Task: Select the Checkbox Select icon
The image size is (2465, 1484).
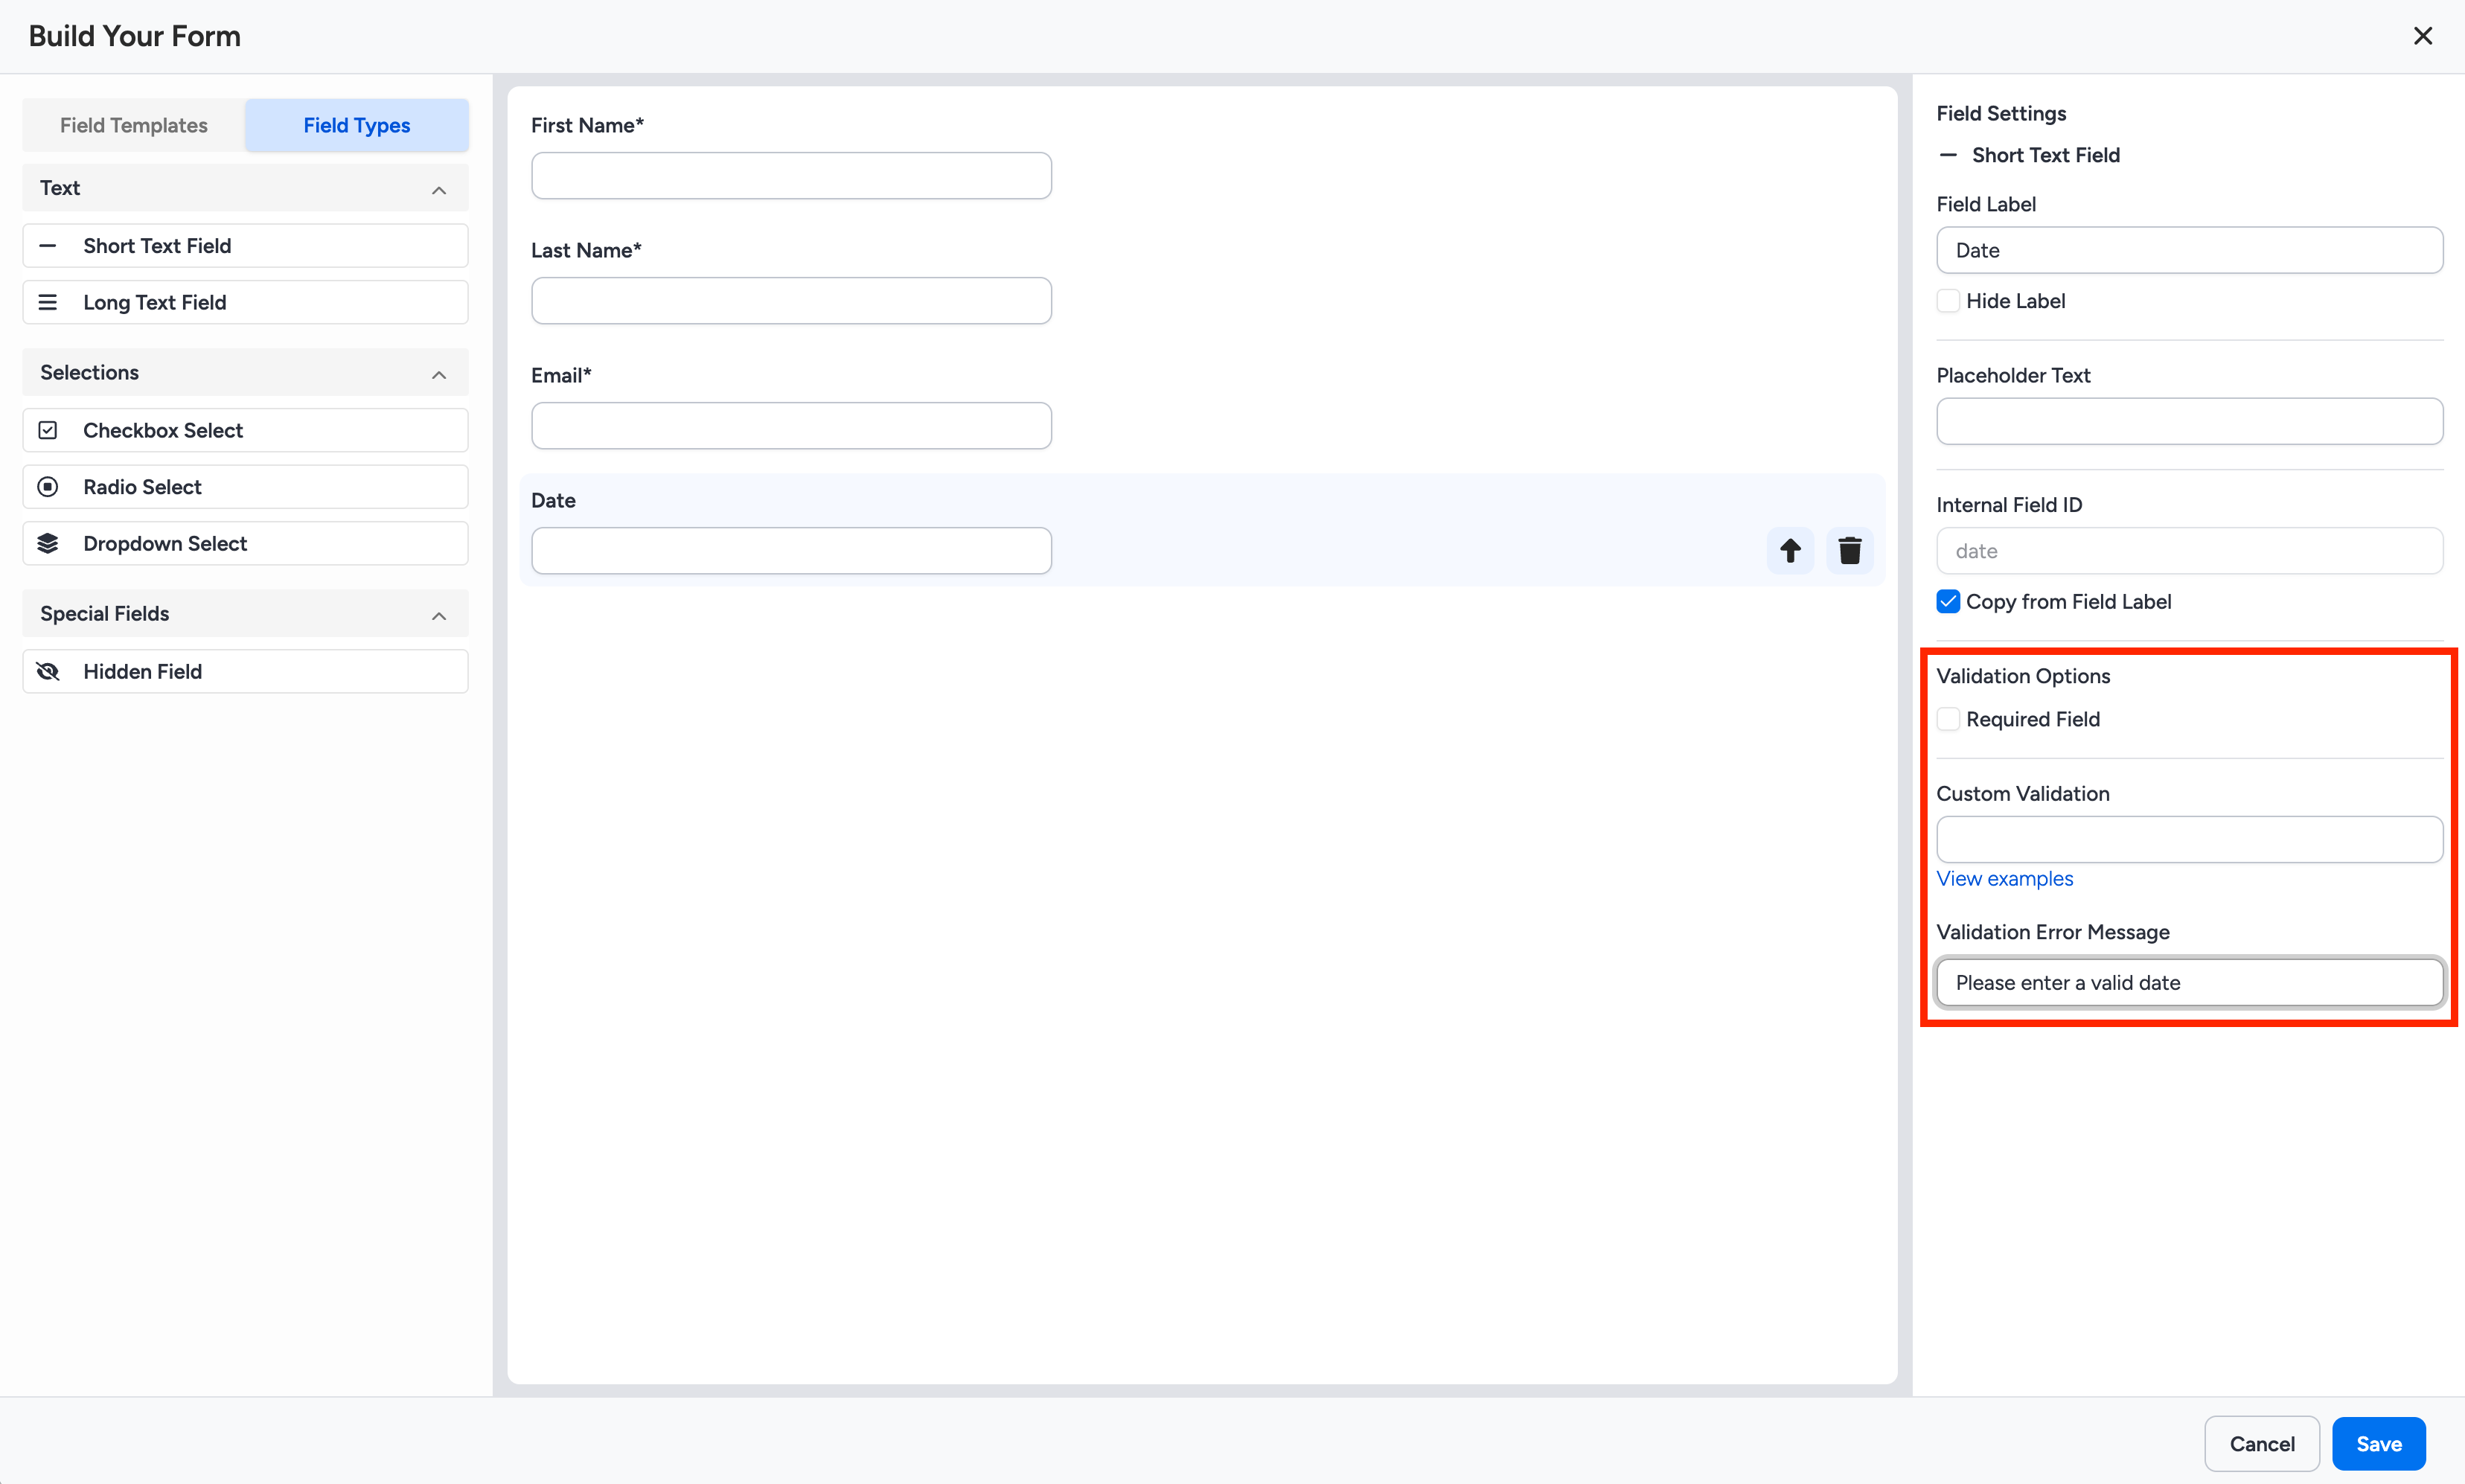Action: (x=47, y=430)
